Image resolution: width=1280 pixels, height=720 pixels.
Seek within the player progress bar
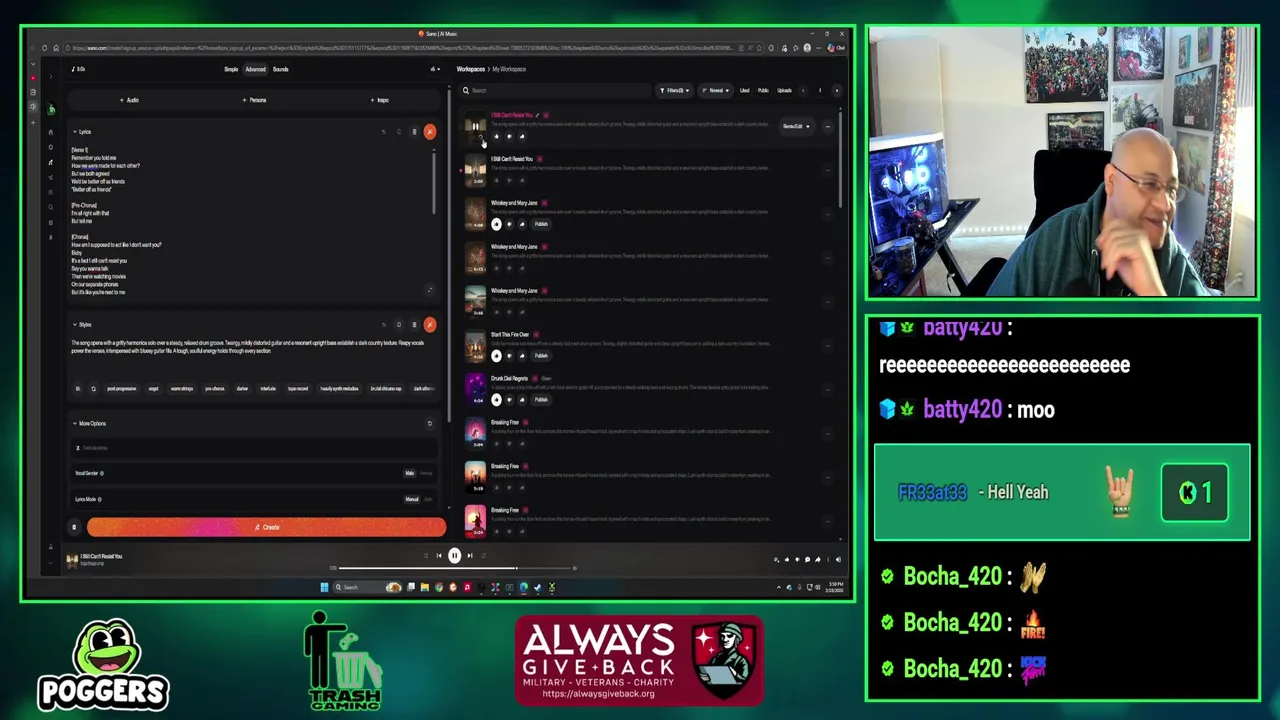[x=455, y=568]
